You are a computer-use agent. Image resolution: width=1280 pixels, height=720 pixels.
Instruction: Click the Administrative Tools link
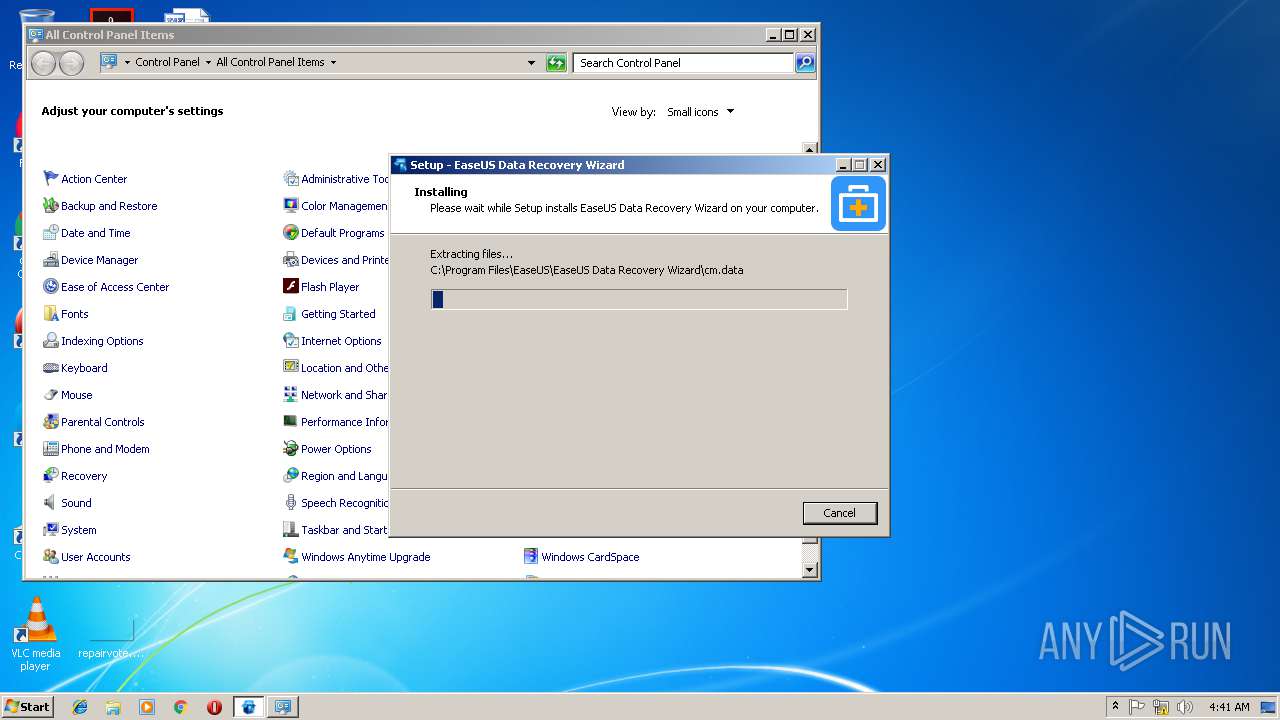[x=344, y=179]
